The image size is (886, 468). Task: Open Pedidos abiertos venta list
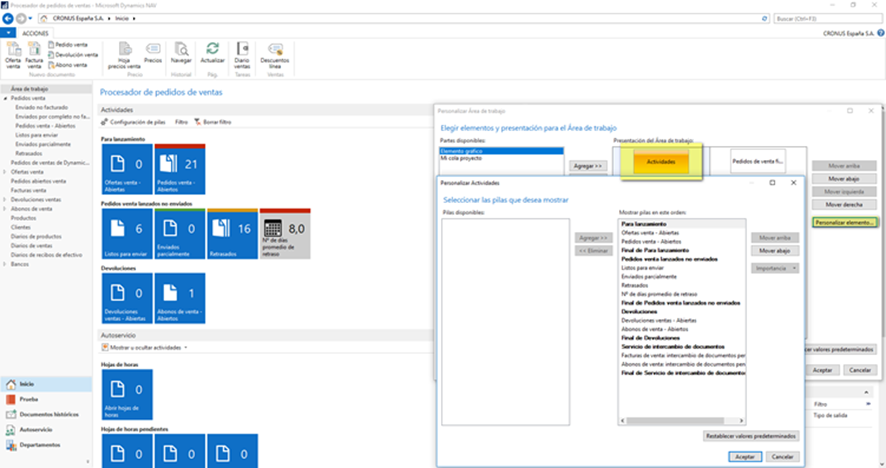pyautogui.click(x=38, y=181)
